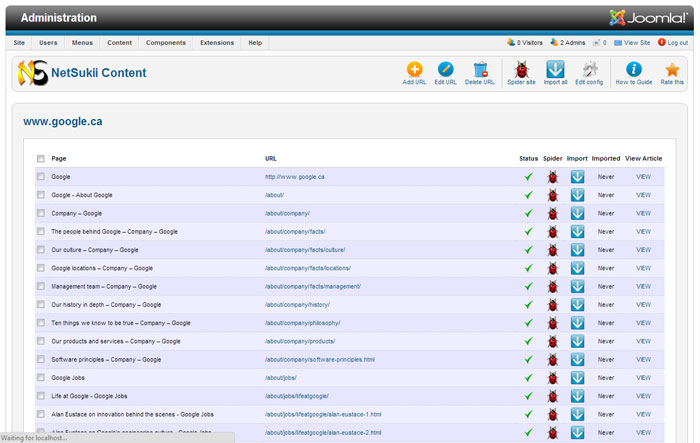Click the 0 Visitors indicator
The width and height of the screenshot is (700, 443).
tap(525, 42)
